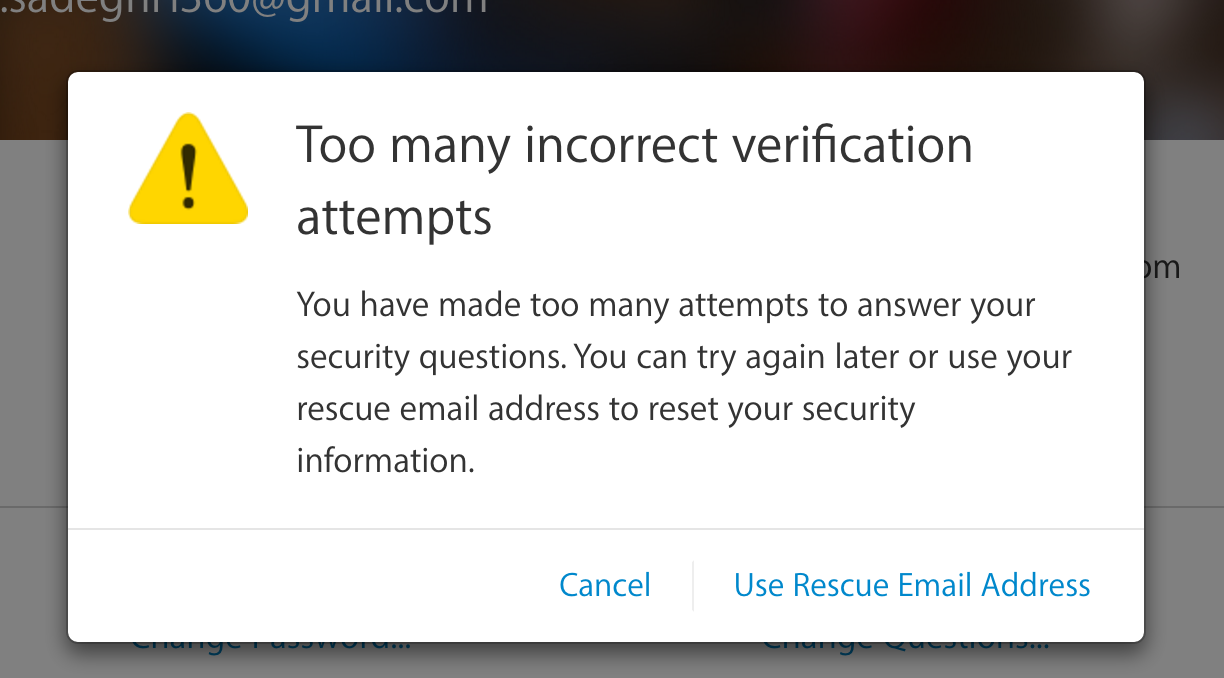
Task: Choose Use Rescue Email Address
Action: (912, 585)
